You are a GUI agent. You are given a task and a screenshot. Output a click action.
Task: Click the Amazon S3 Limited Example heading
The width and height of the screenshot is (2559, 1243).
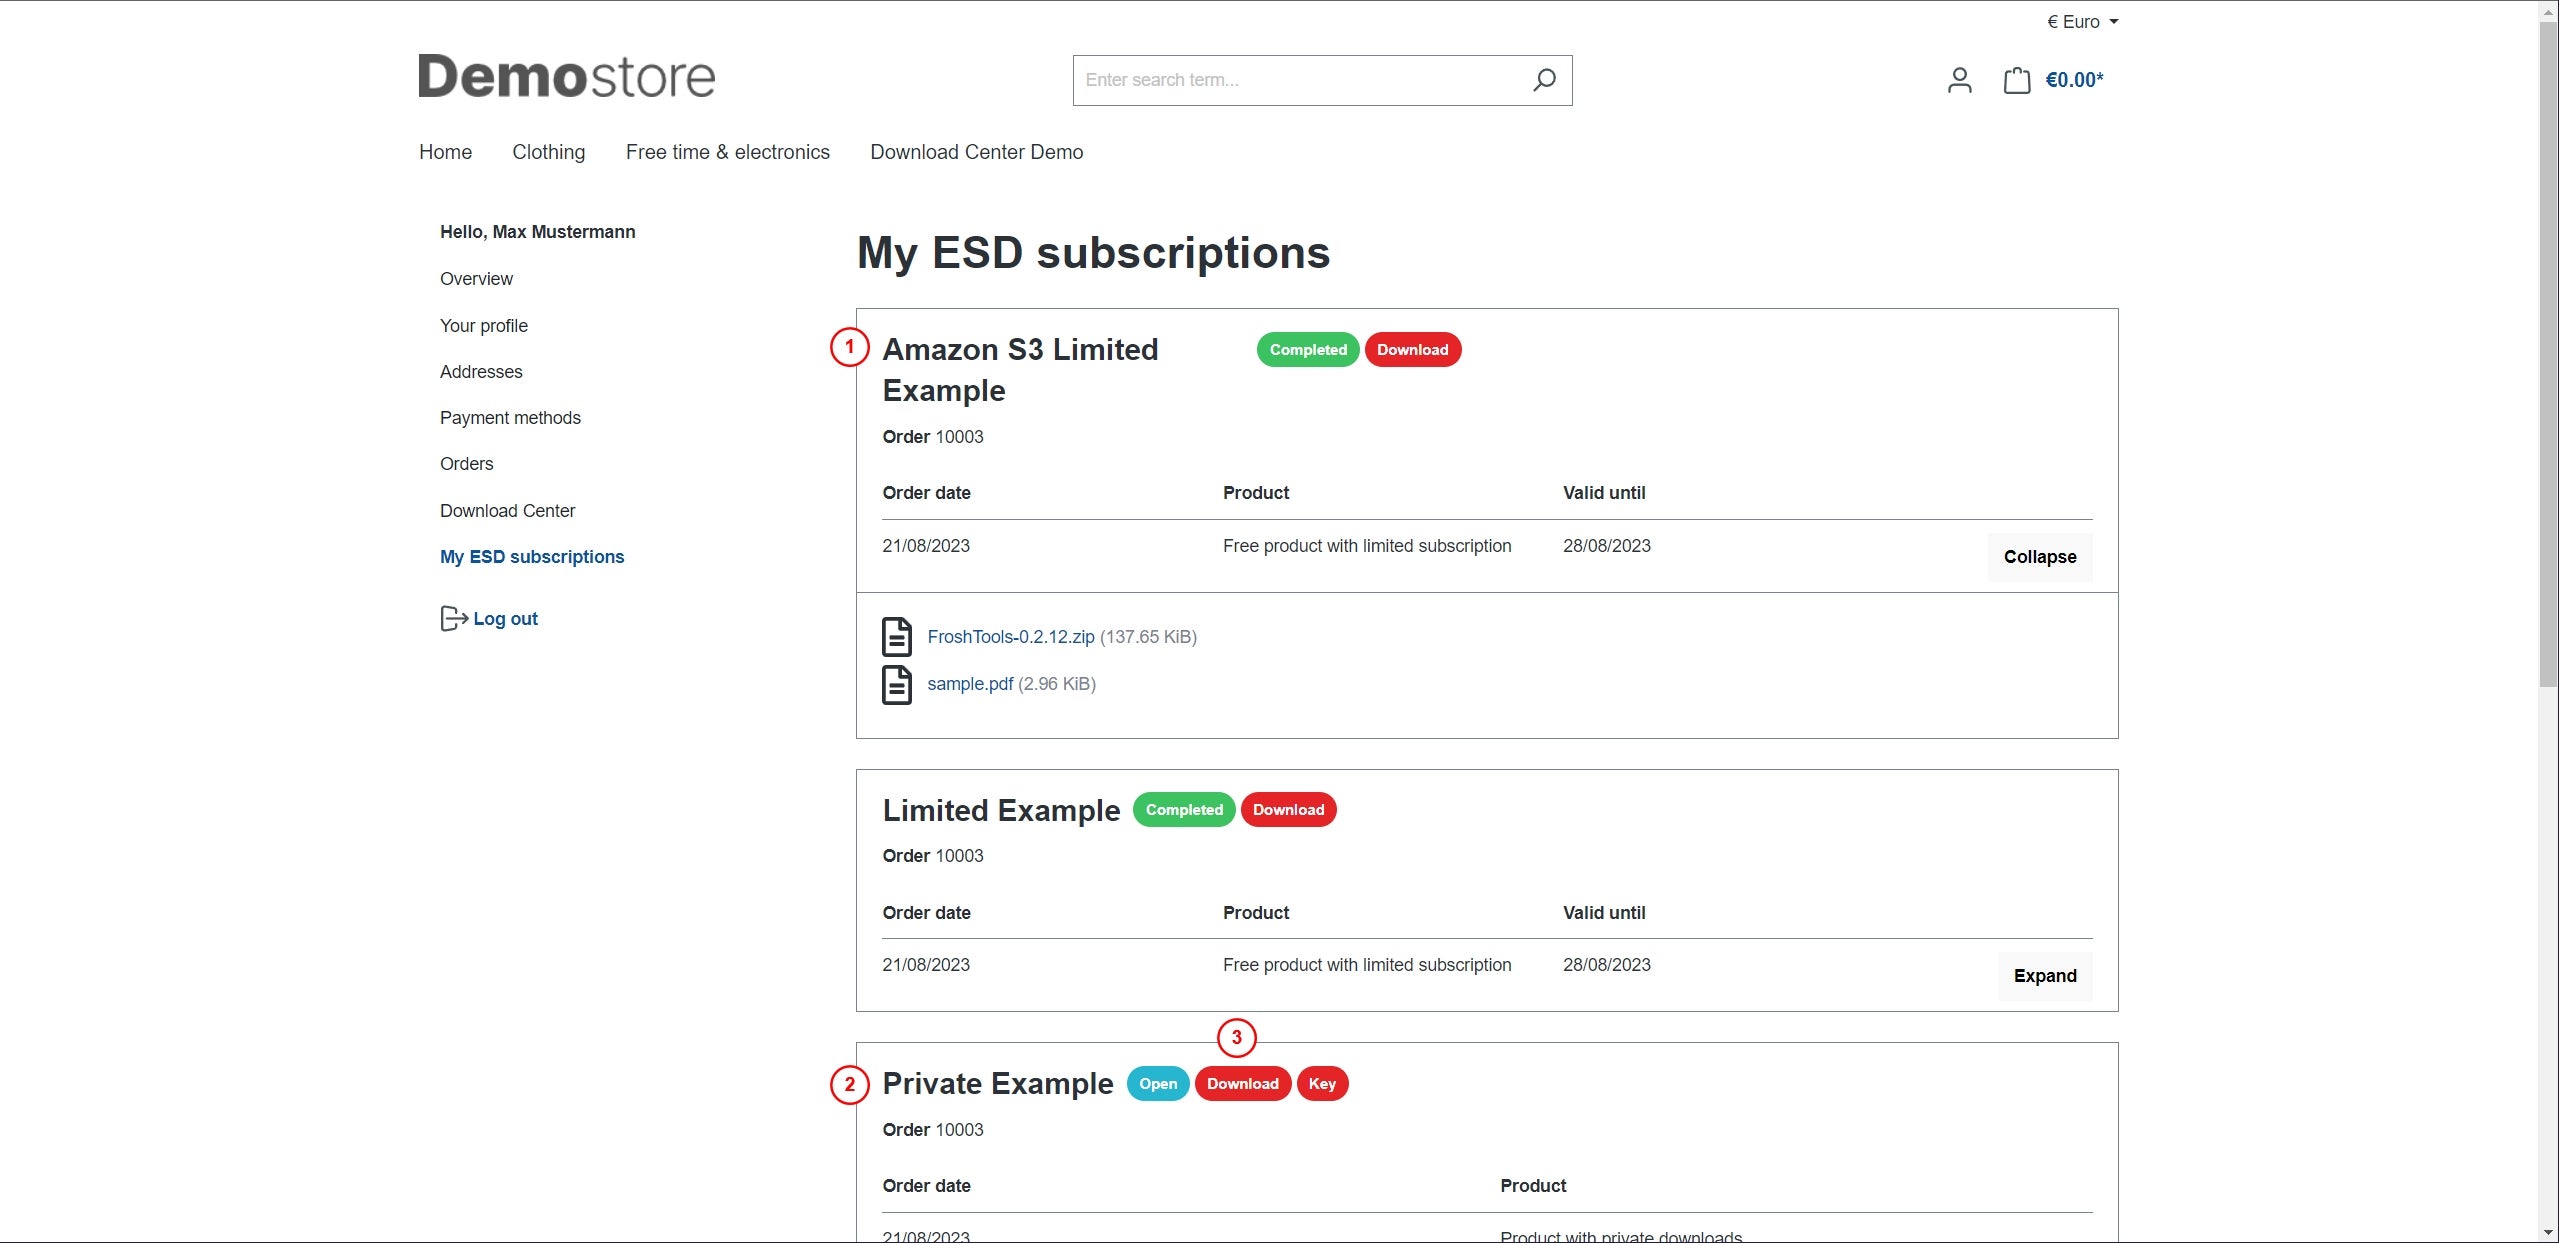coord(1020,370)
